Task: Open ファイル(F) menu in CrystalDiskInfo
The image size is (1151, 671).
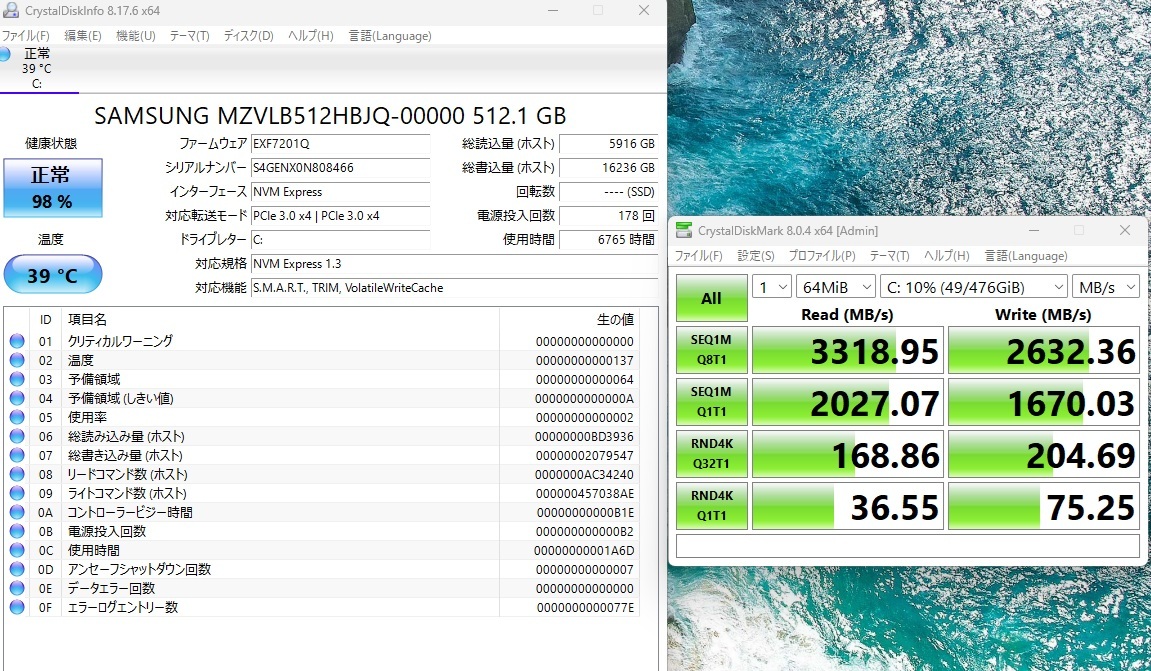Action: [25, 35]
